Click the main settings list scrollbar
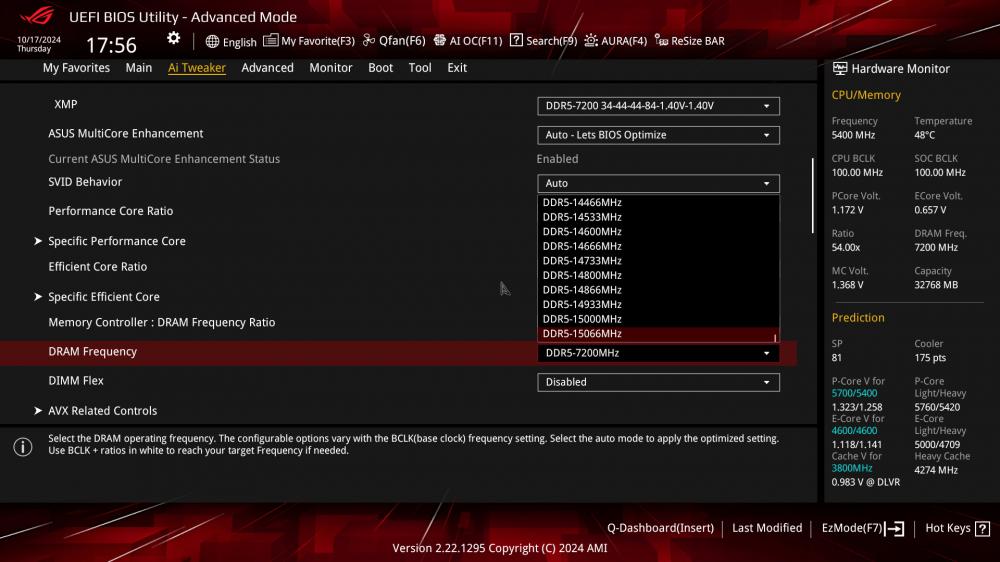 tap(812, 195)
